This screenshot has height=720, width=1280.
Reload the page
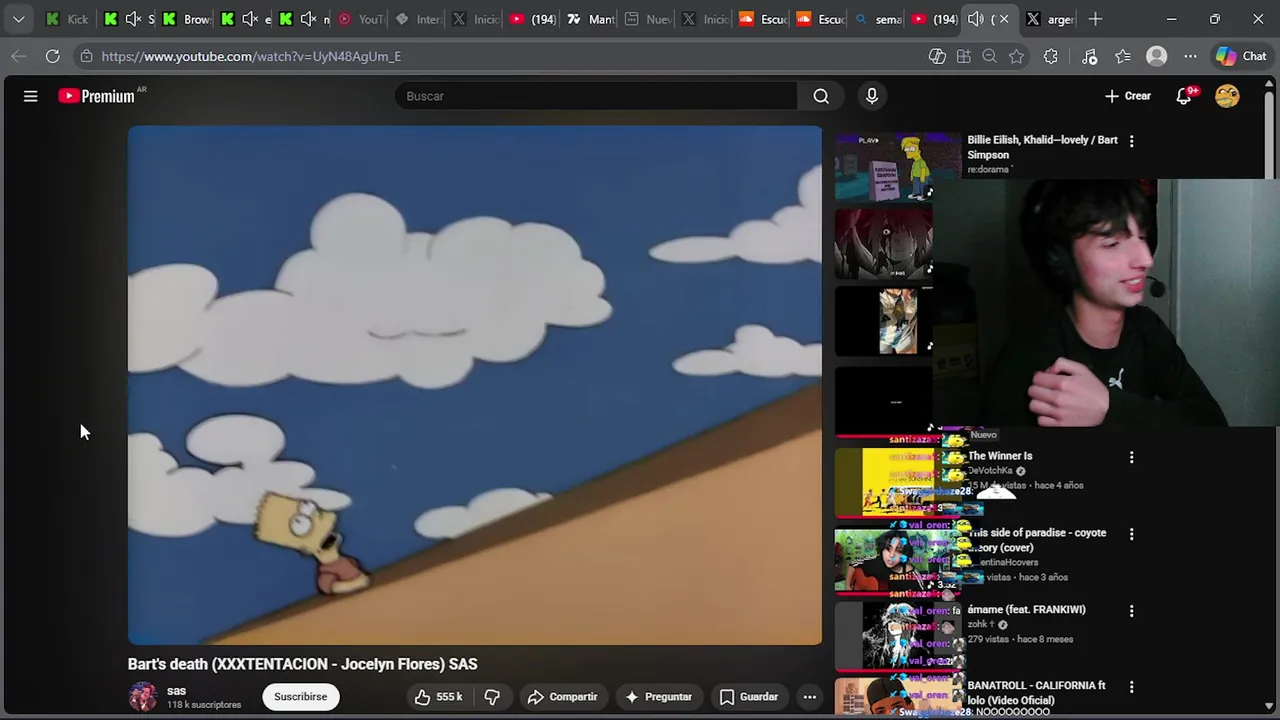[x=52, y=56]
